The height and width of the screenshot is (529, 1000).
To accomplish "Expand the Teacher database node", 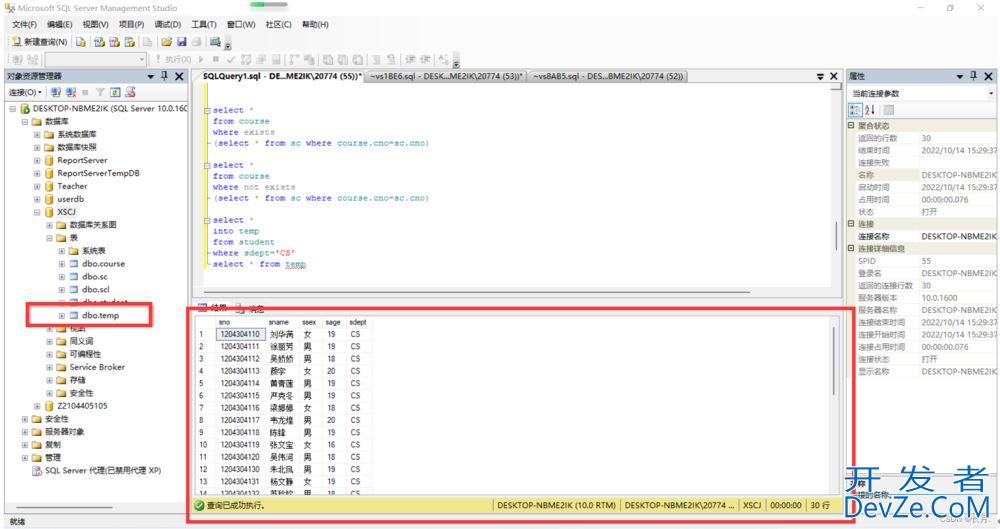I will pyautogui.click(x=37, y=186).
